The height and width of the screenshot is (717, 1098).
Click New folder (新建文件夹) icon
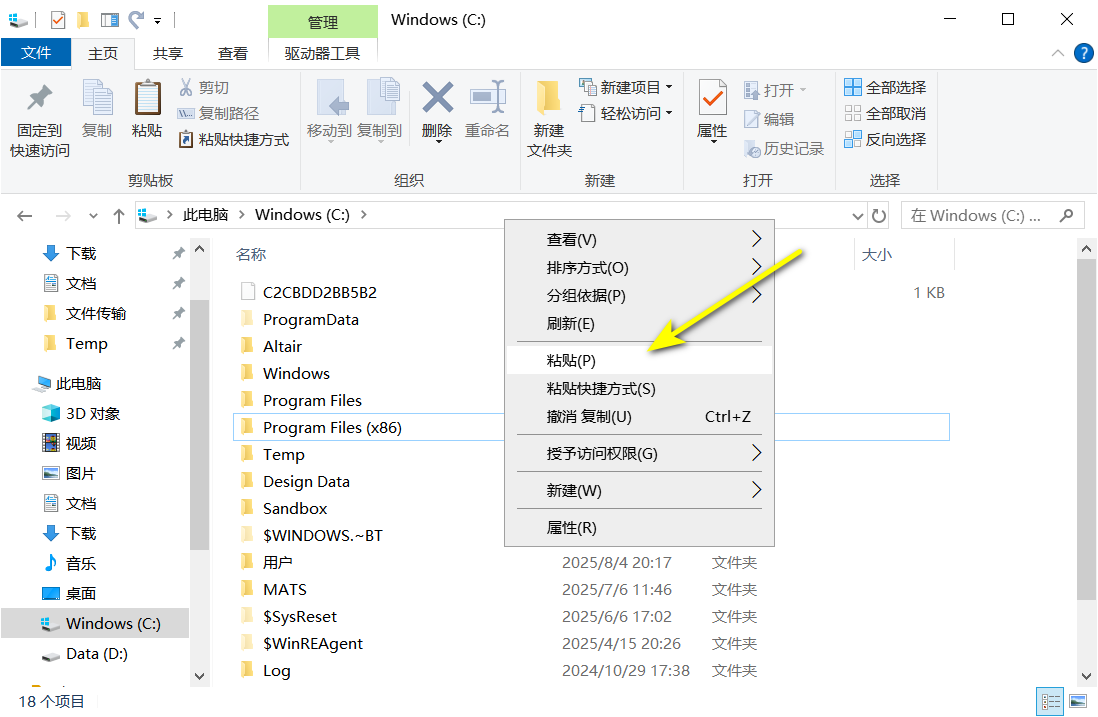[549, 98]
